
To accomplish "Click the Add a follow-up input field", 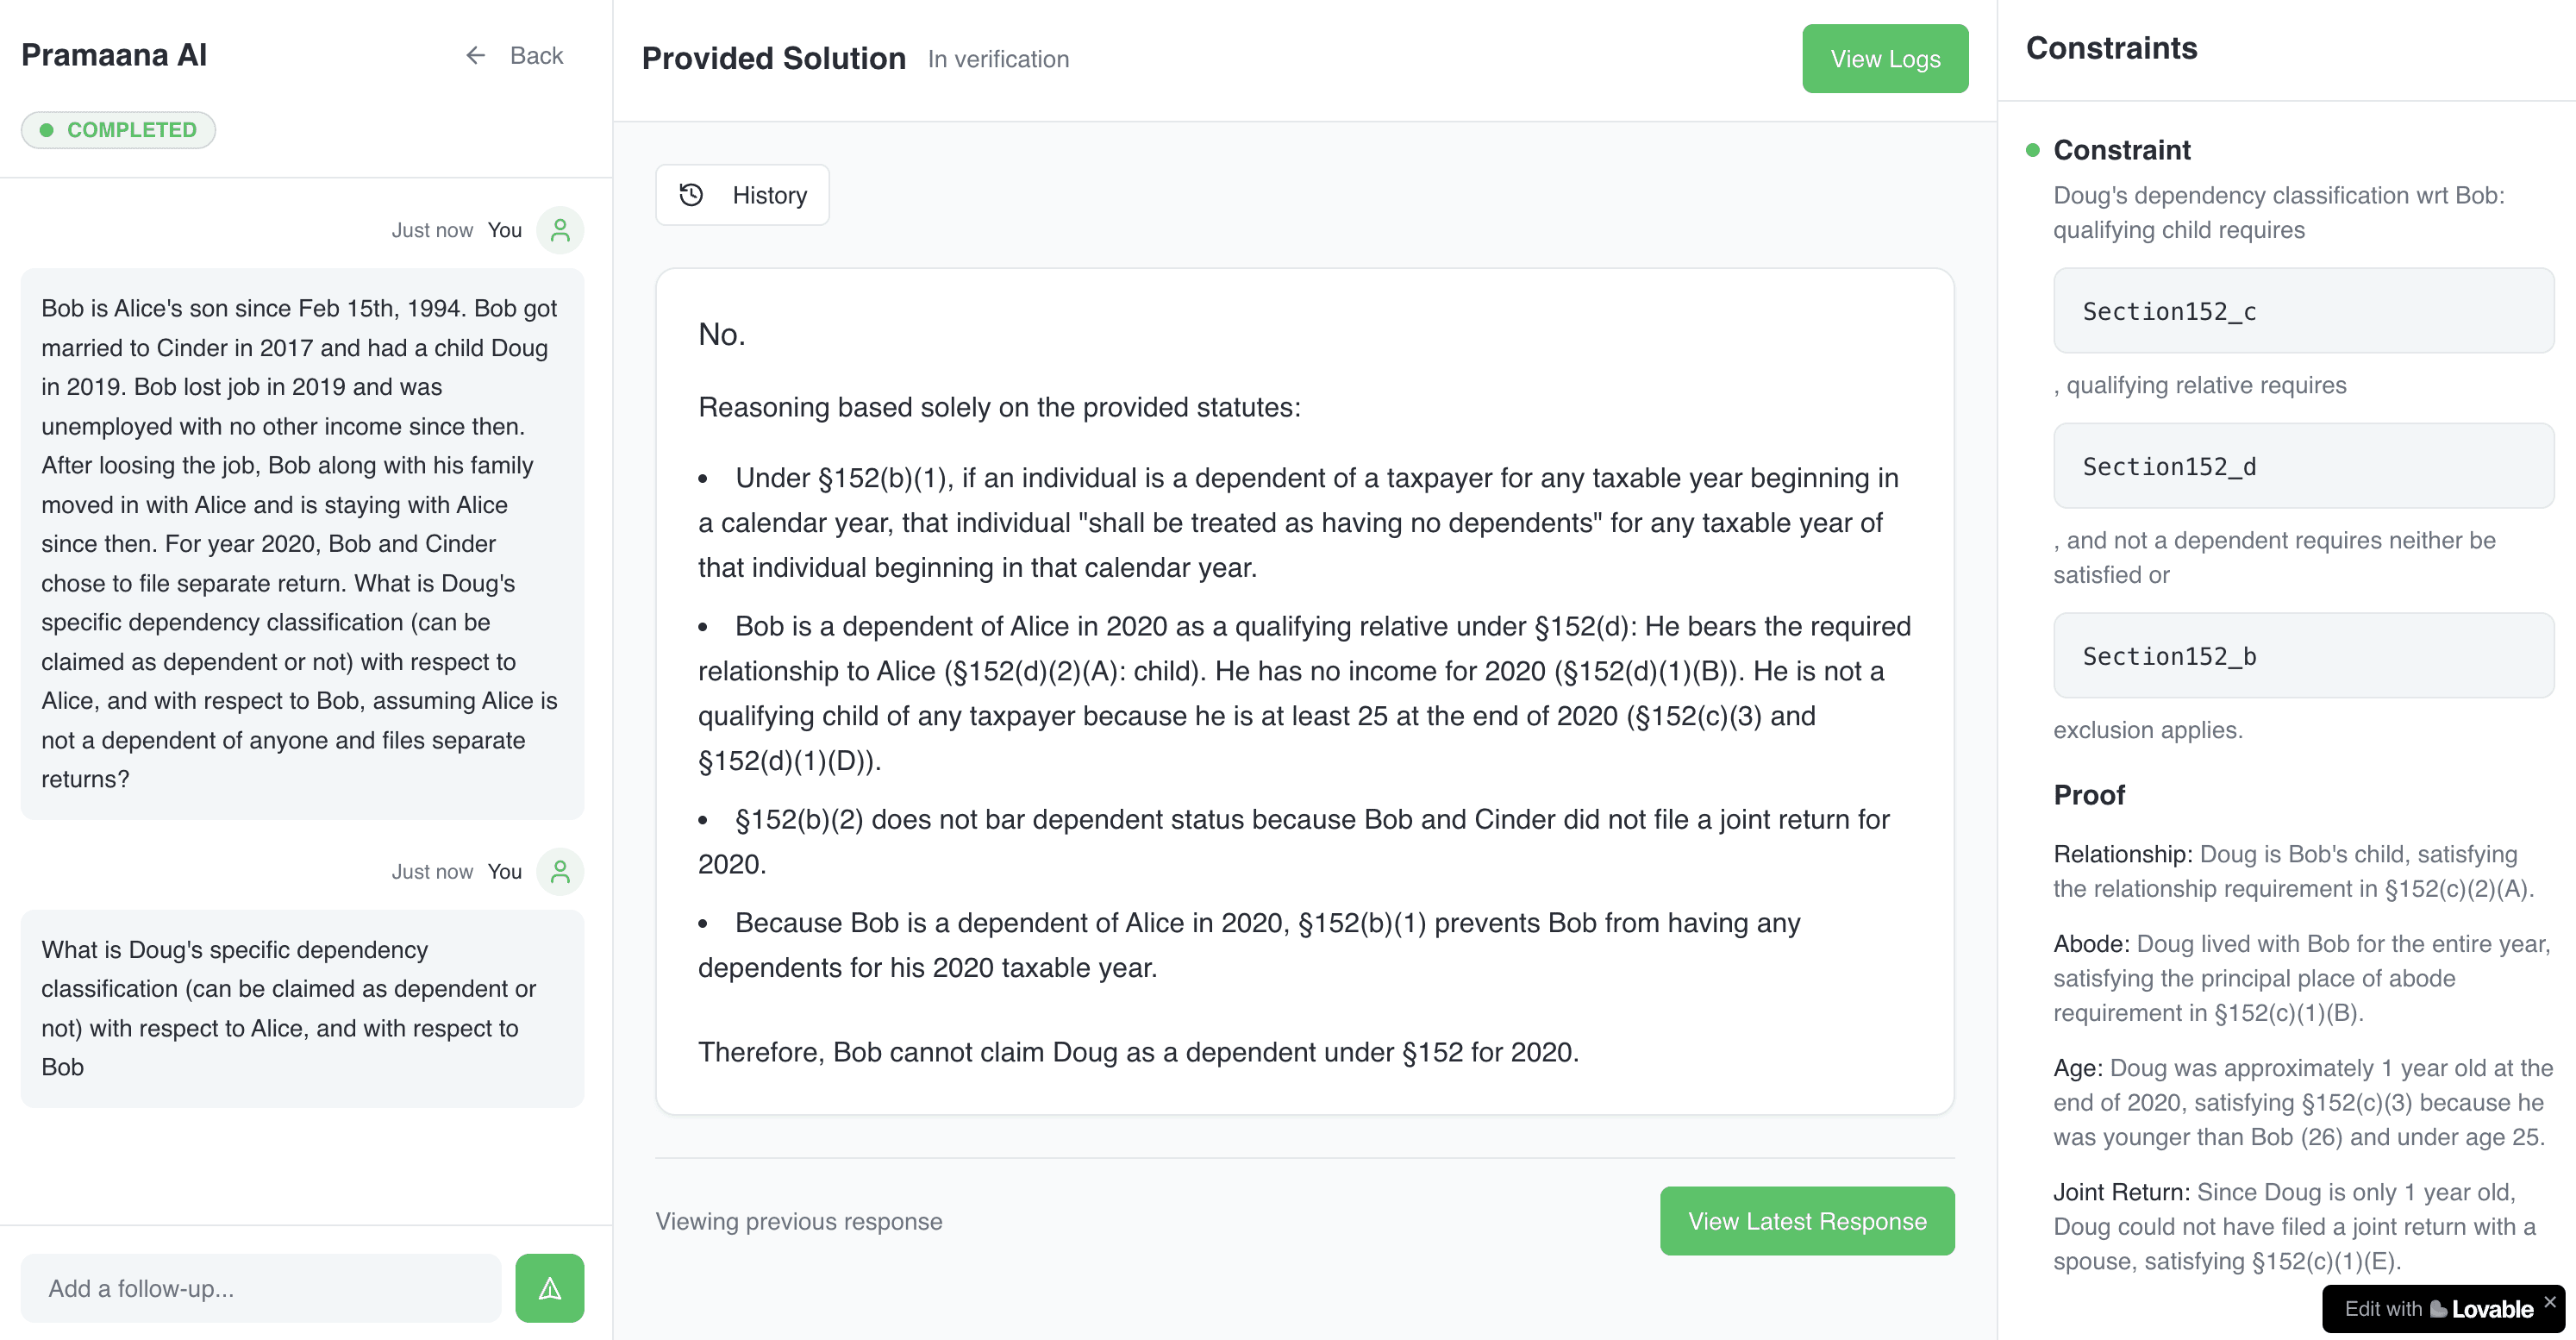I will pyautogui.click(x=262, y=1288).
